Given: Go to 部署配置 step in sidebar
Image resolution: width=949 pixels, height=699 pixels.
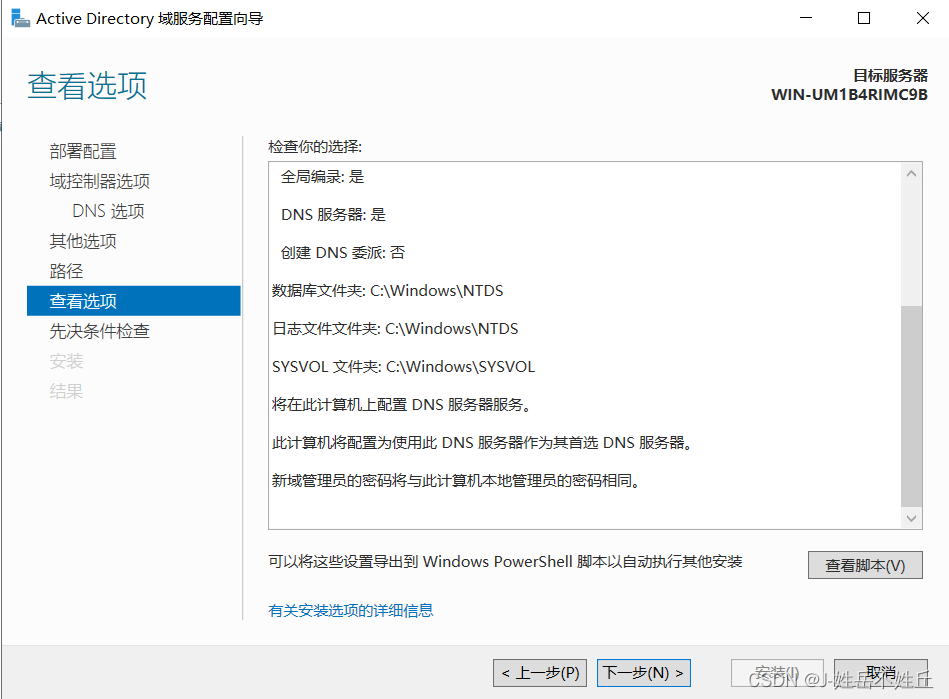Looking at the screenshot, I should (83, 151).
